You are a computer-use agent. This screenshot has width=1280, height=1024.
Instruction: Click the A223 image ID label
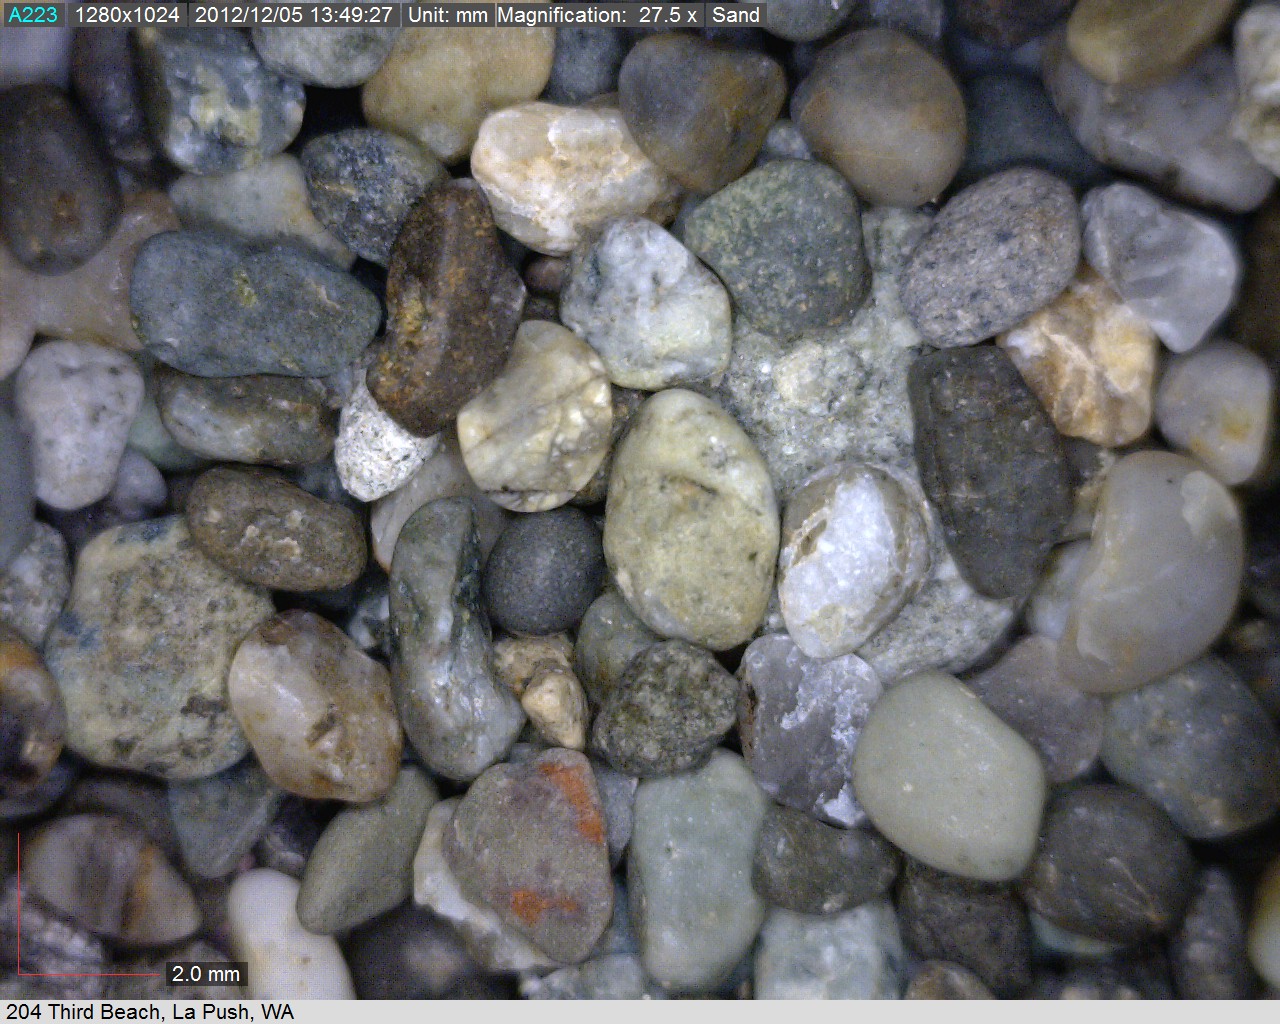tap(33, 15)
